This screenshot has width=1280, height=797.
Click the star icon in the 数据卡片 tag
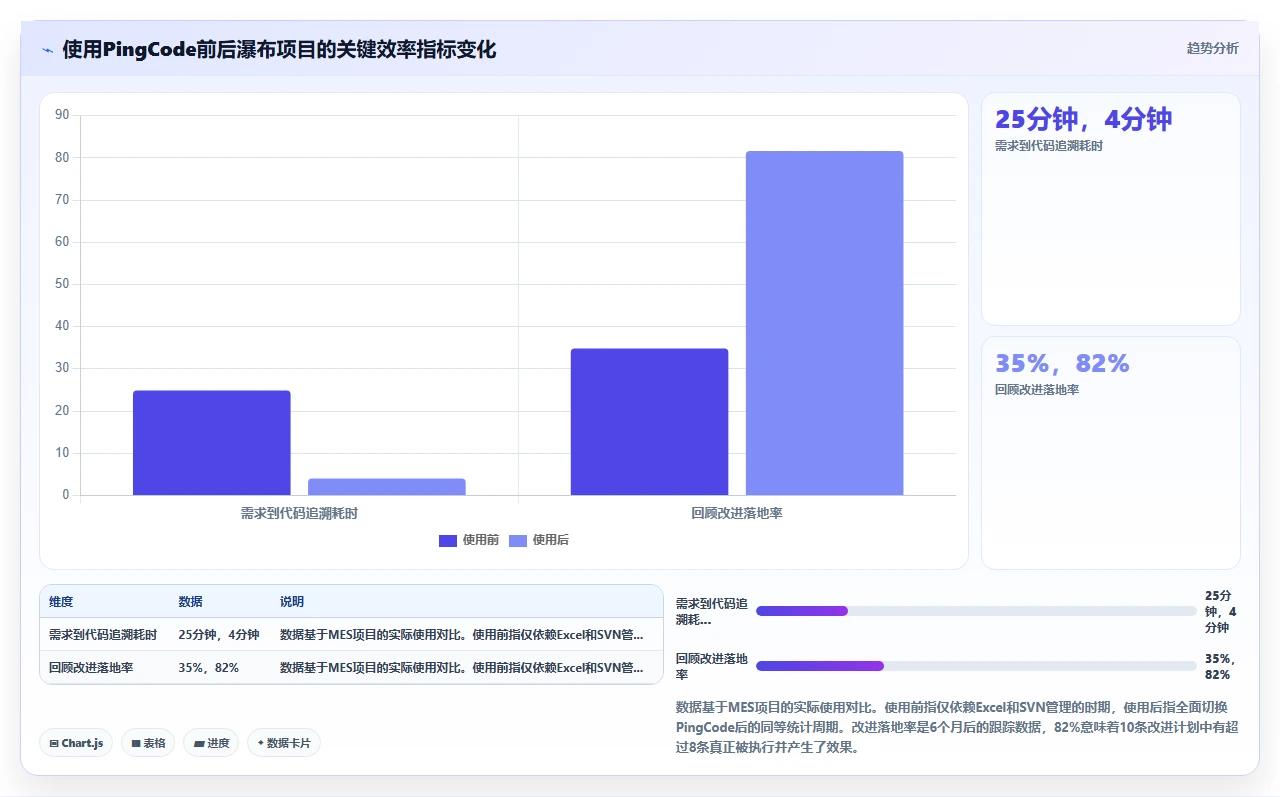tap(260, 743)
